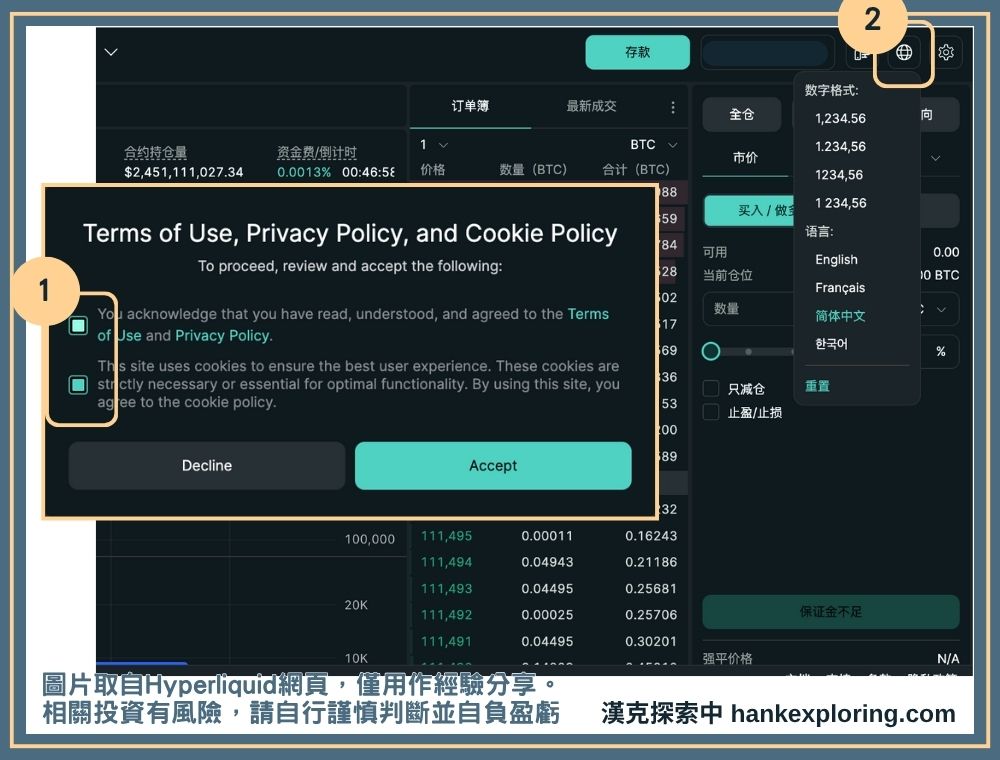This screenshot has height=760, width=1000.
Task: Pick the 1.234,56 number format
Action: 840,146
